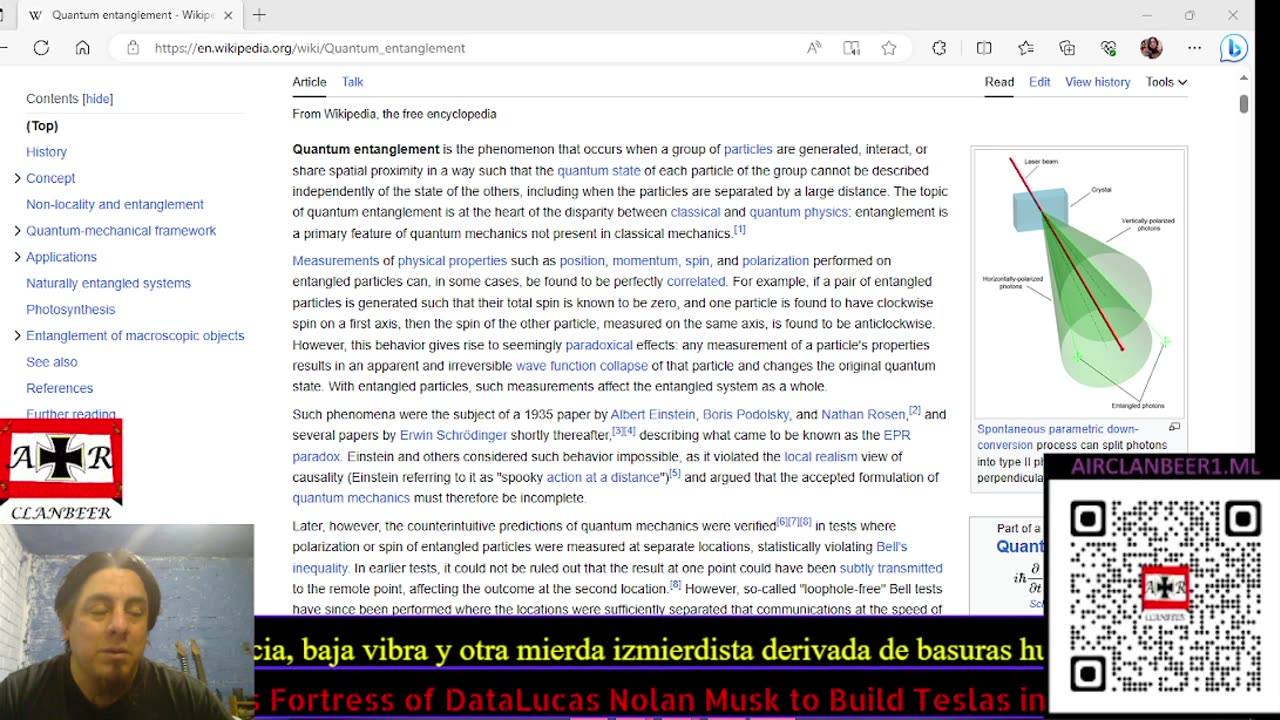Open Immersive Reader mode
1280x720 pixels.
pos(851,48)
